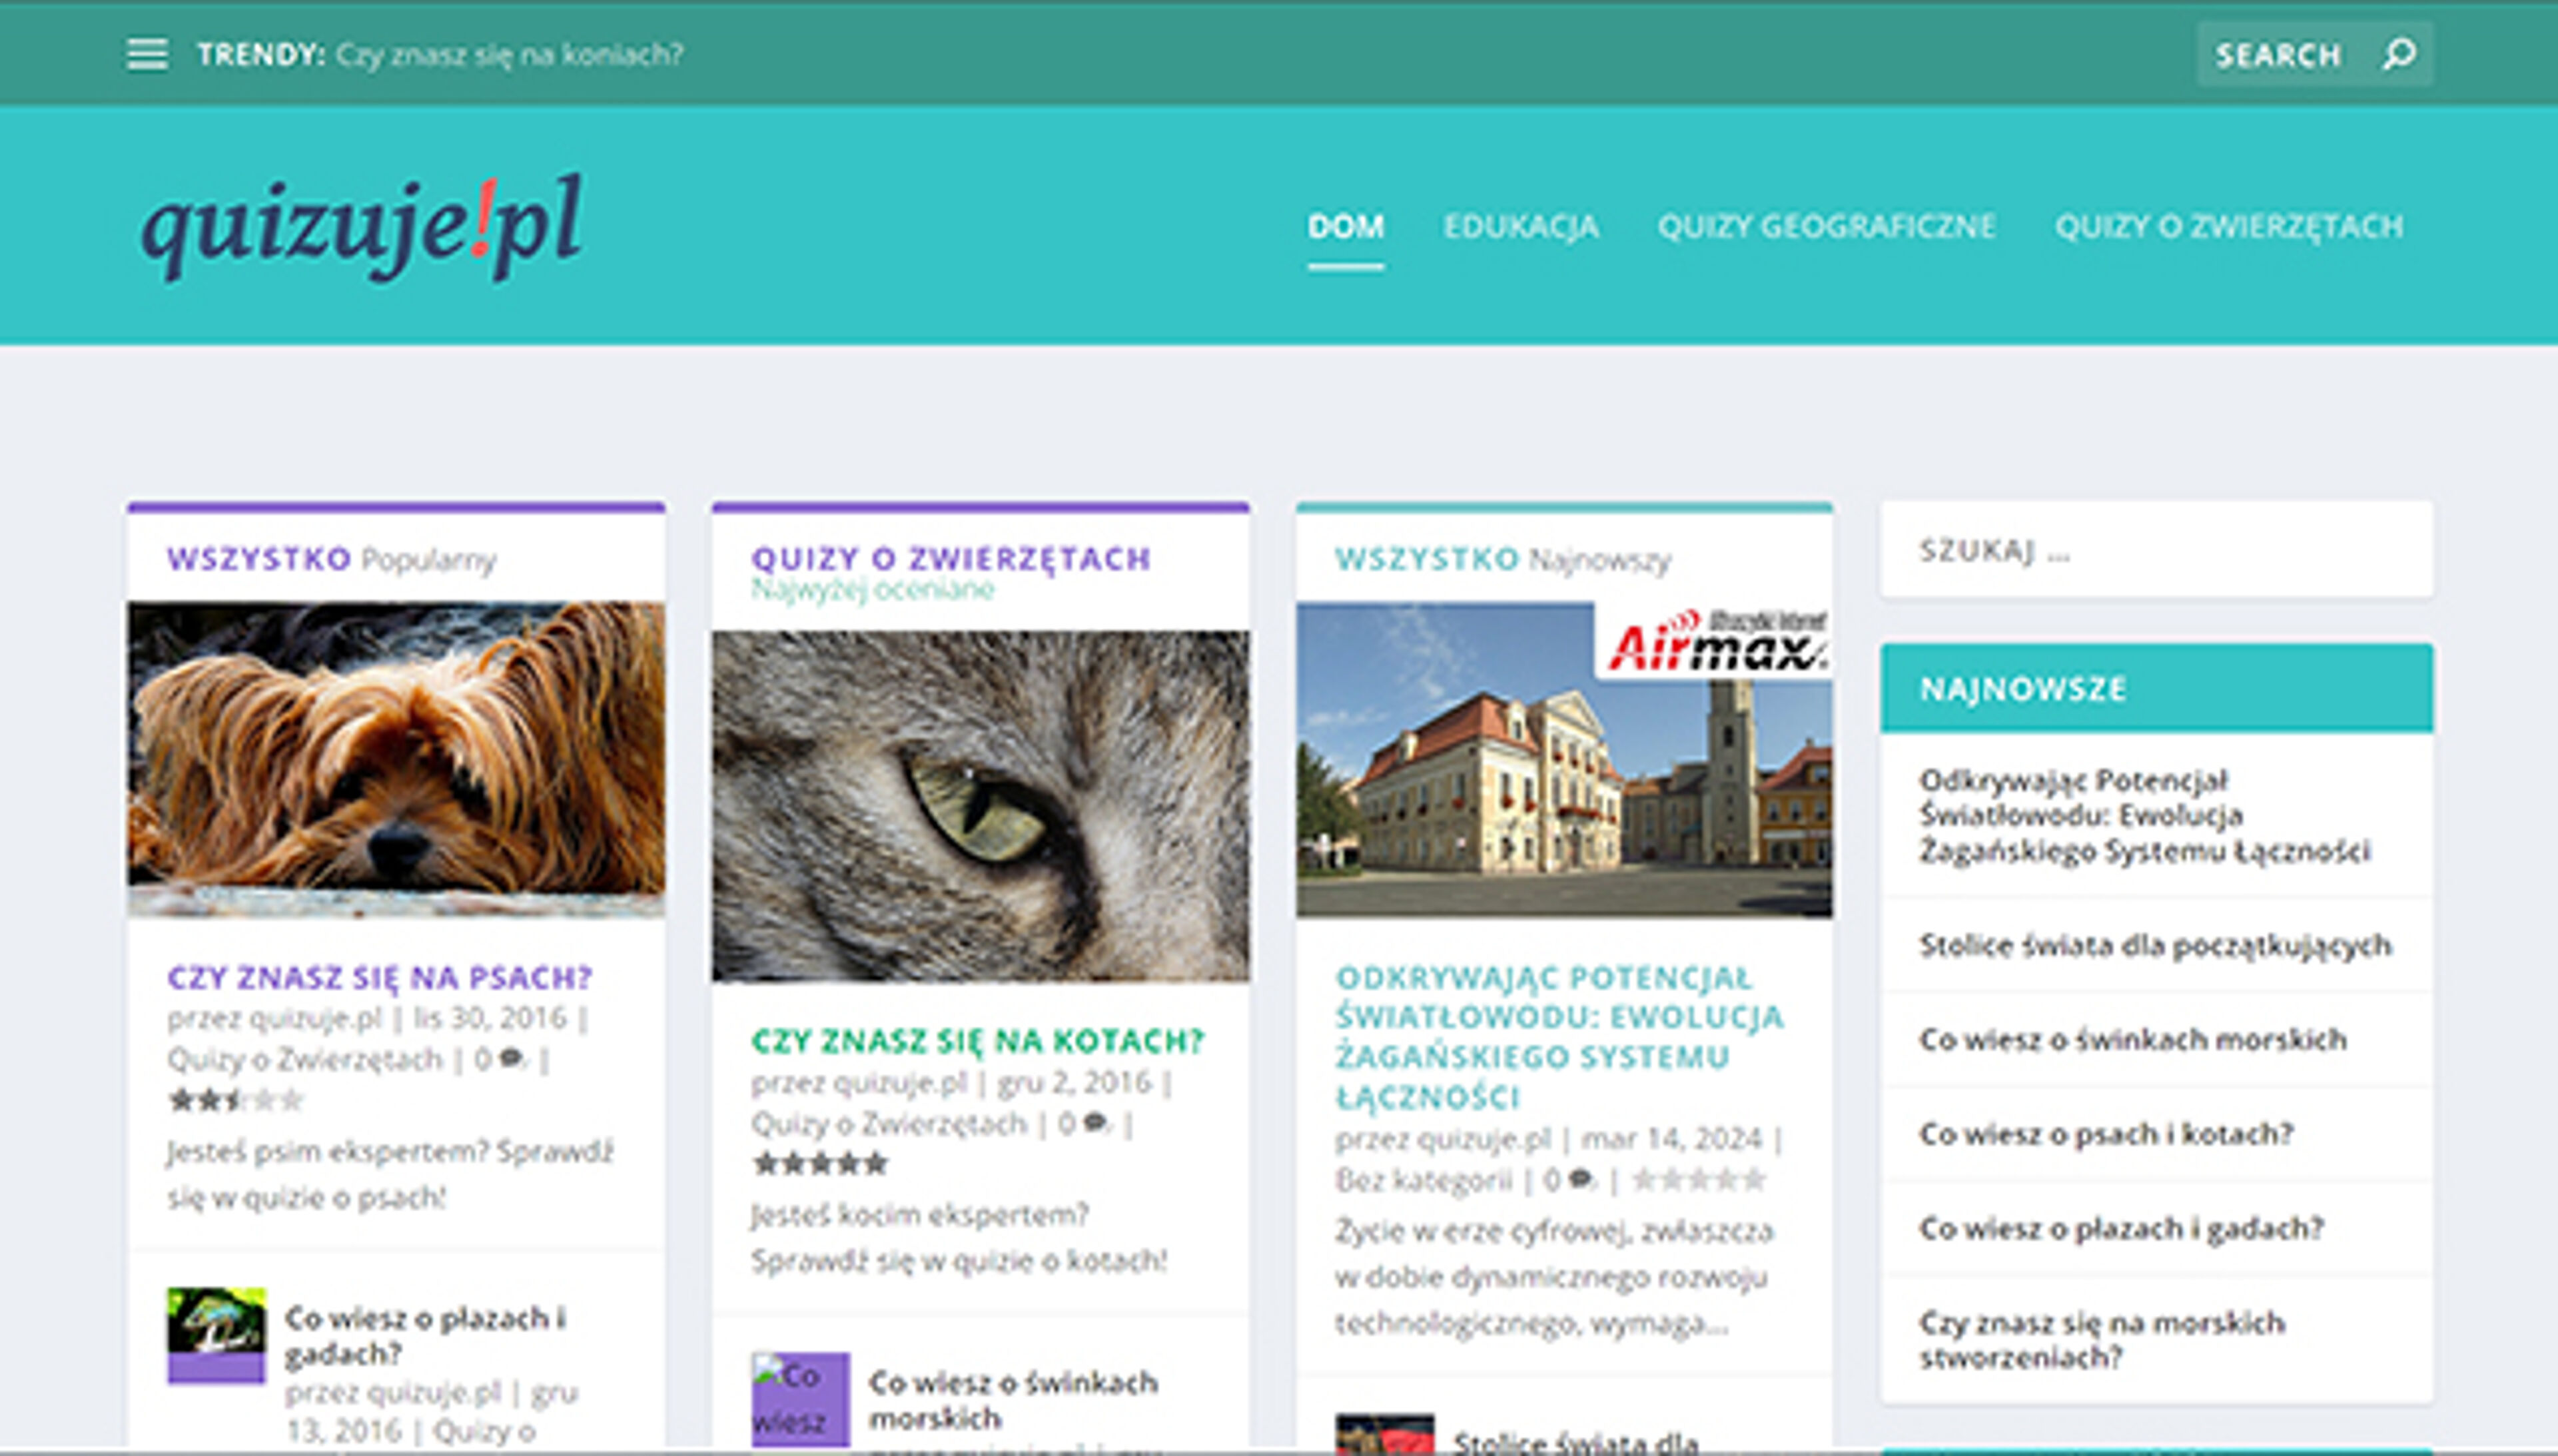The height and width of the screenshot is (1456, 2558).
Task: Open QUIZY GEOGRAFICZNE section
Action: [1827, 228]
